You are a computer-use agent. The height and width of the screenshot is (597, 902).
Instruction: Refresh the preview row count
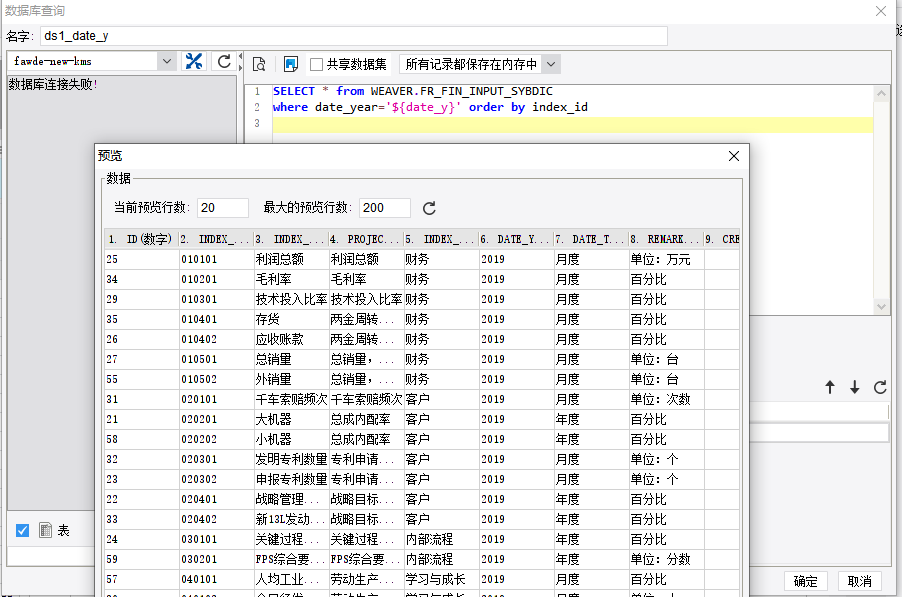click(429, 208)
